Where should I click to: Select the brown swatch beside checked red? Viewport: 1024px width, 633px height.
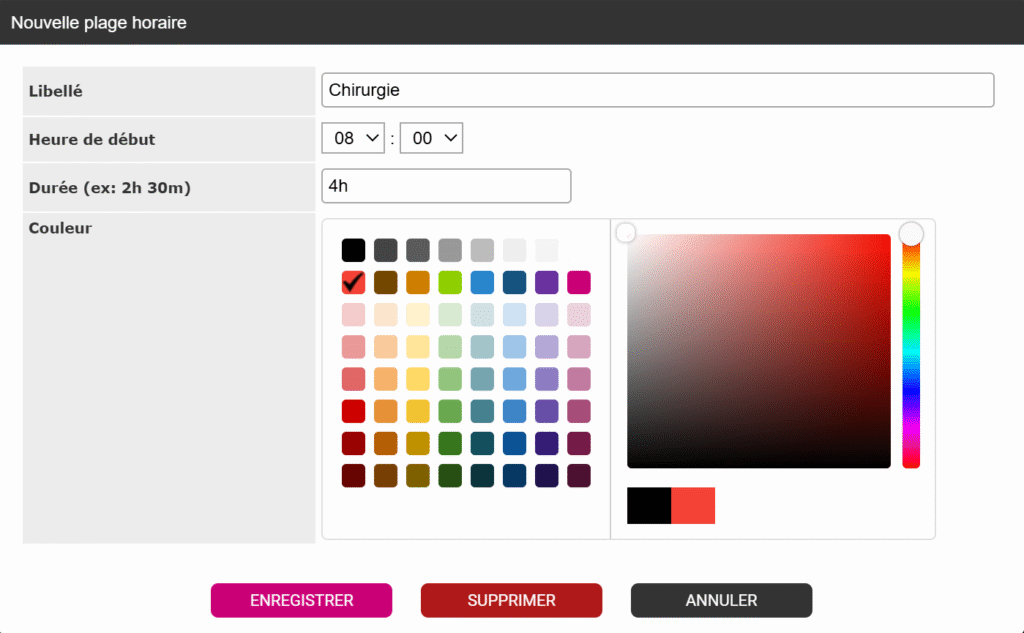pos(386,283)
